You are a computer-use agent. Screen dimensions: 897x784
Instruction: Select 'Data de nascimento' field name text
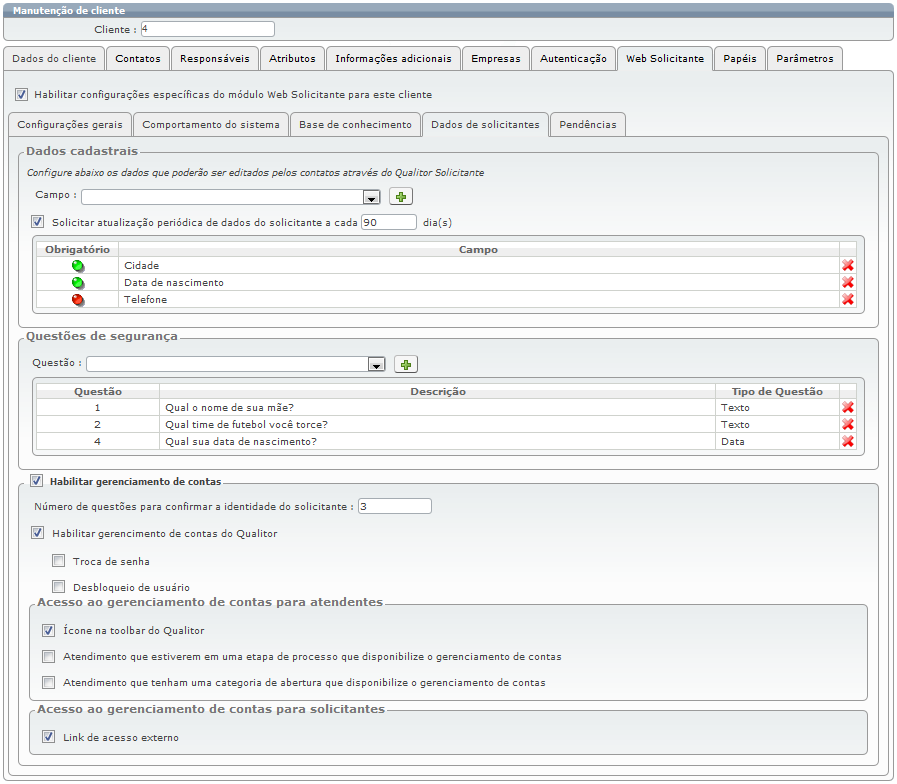pyautogui.click(x=174, y=283)
